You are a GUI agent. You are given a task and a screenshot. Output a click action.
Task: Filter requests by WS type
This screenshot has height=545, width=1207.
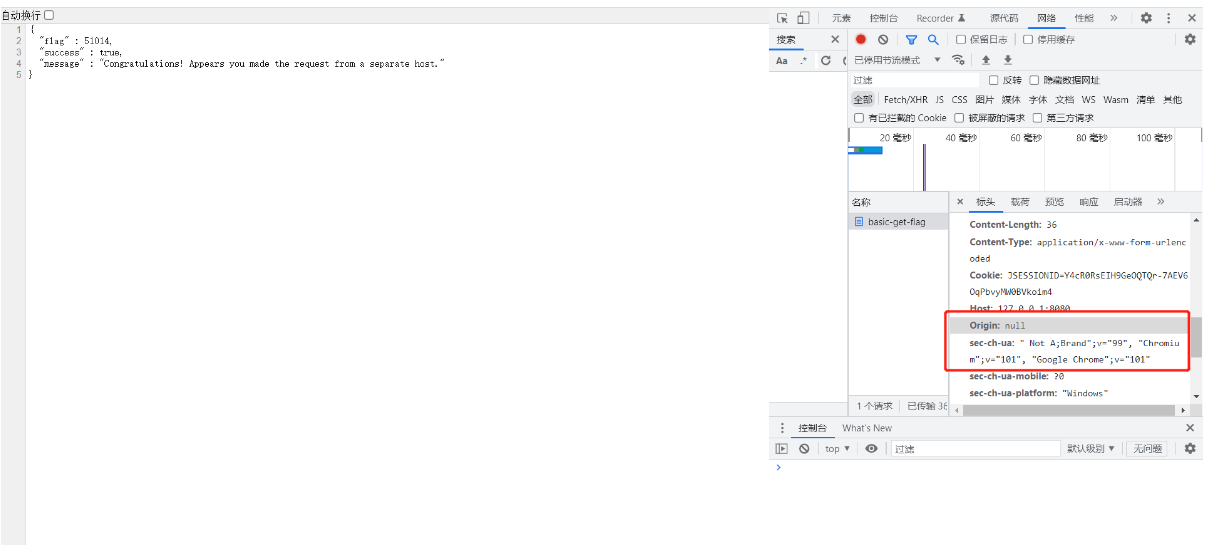pyautogui.click(x=1088, y=99)
